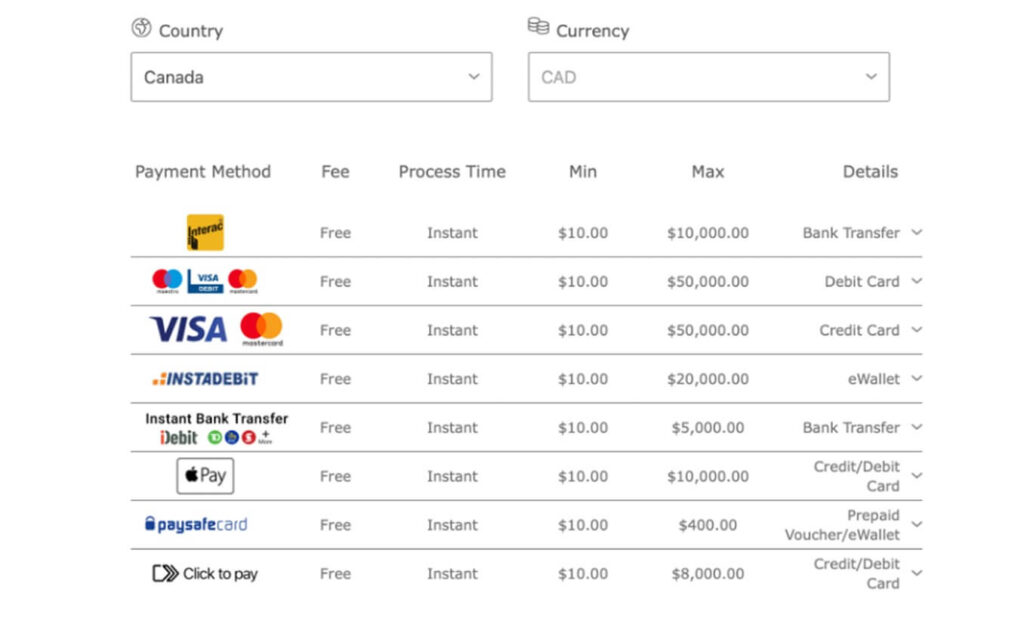1024x621 pixels.
Task: Open the Currency dropdown showing CAD
Action: coord(709,77)
